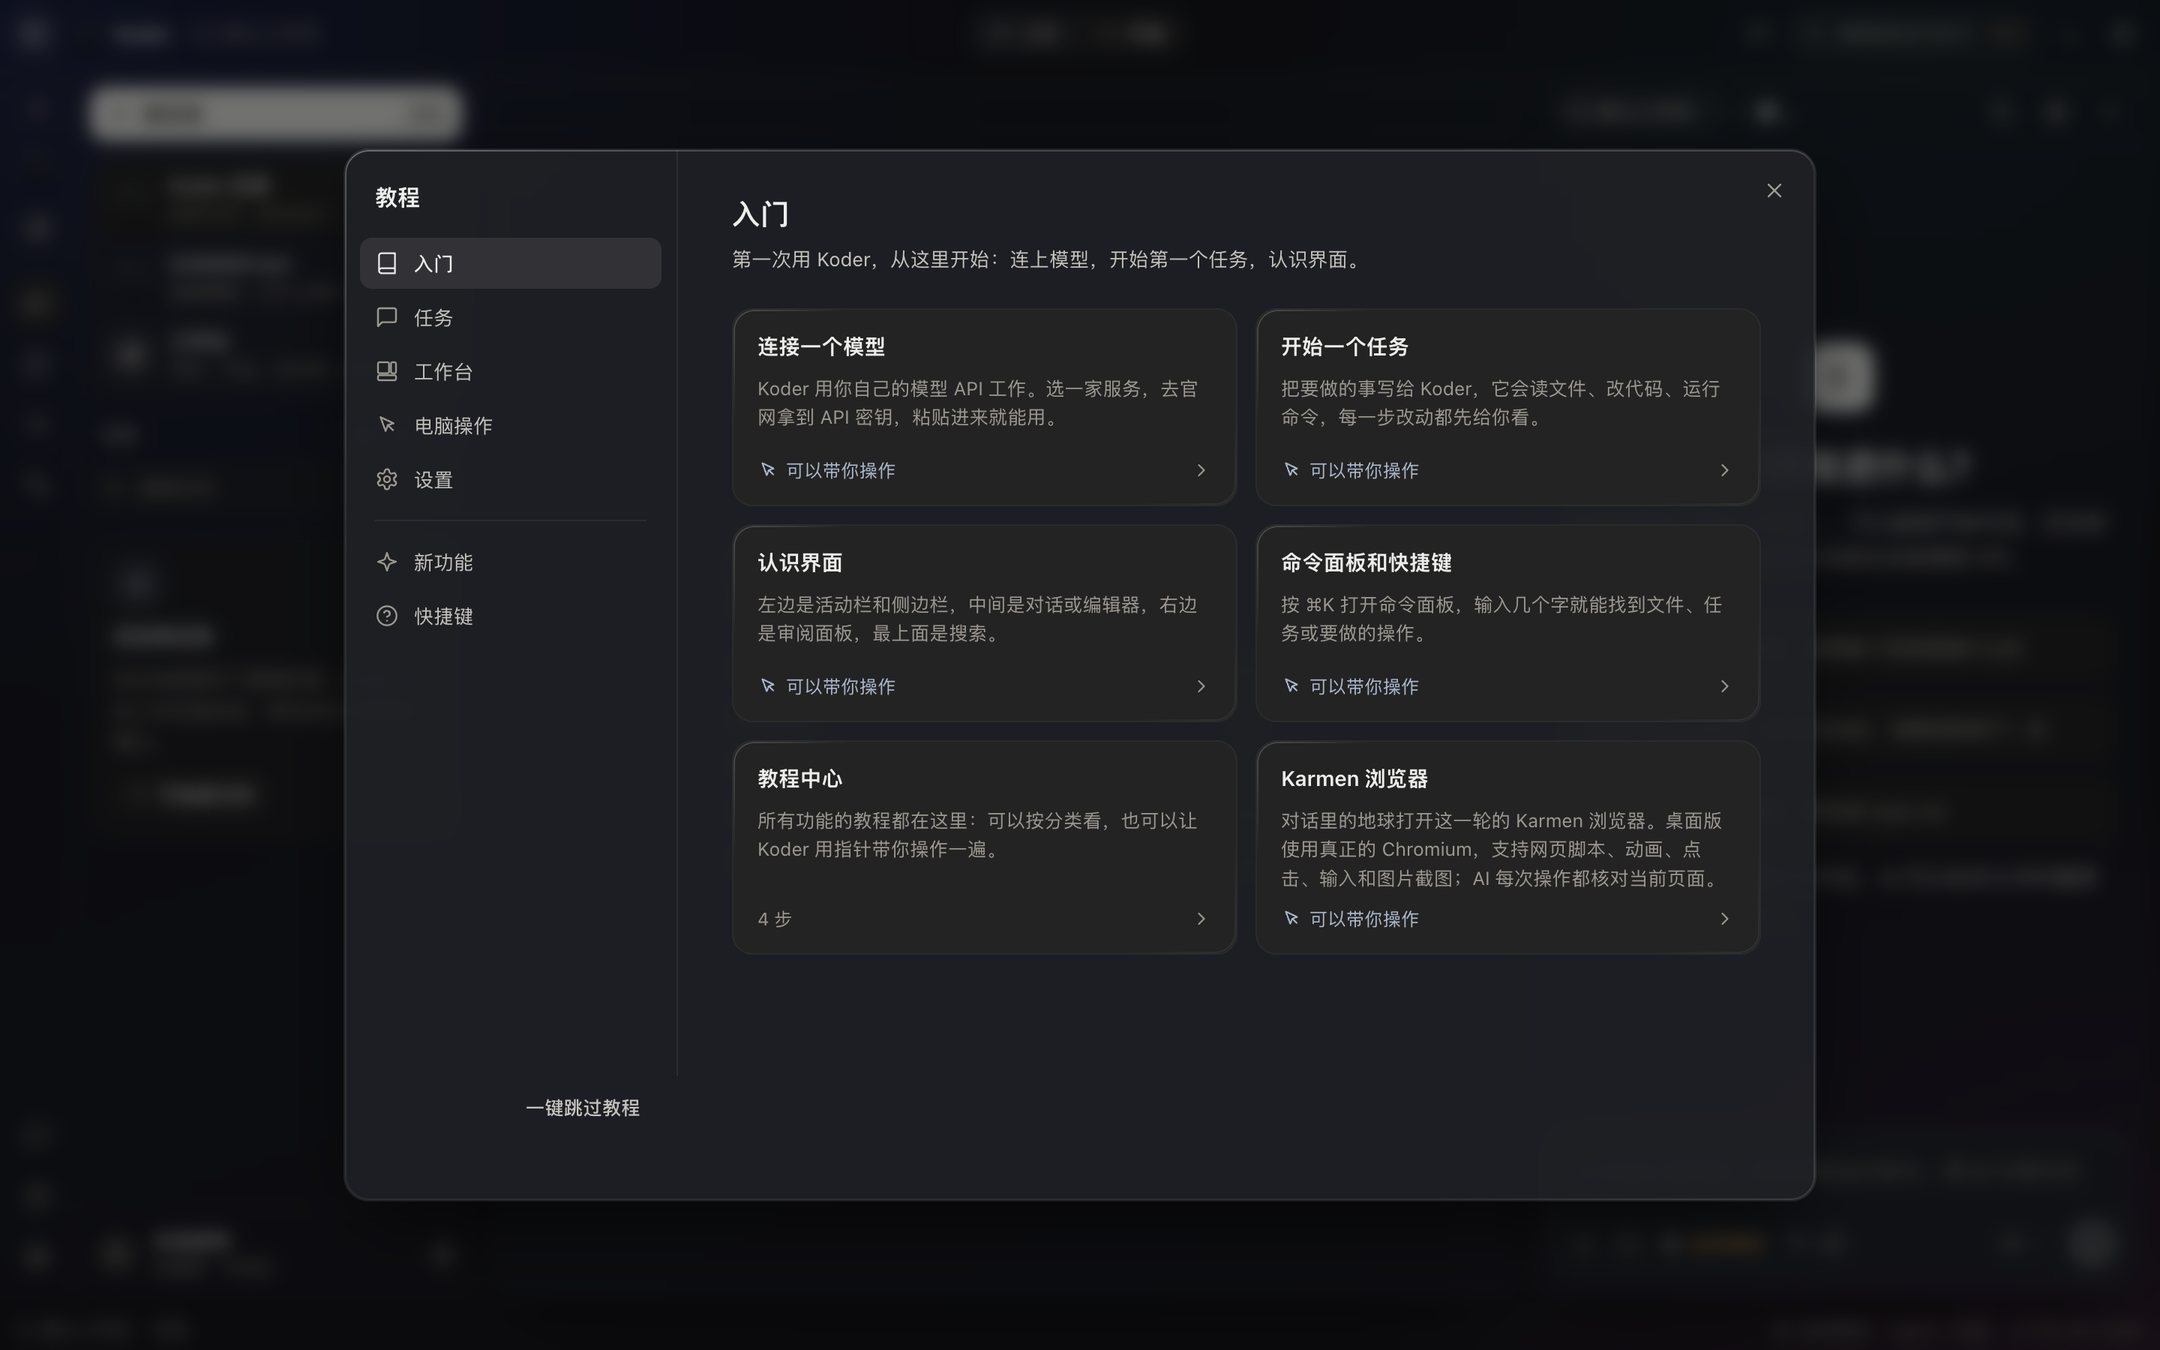
Task: Open the 快捷键 section
Action: [510, 616]
